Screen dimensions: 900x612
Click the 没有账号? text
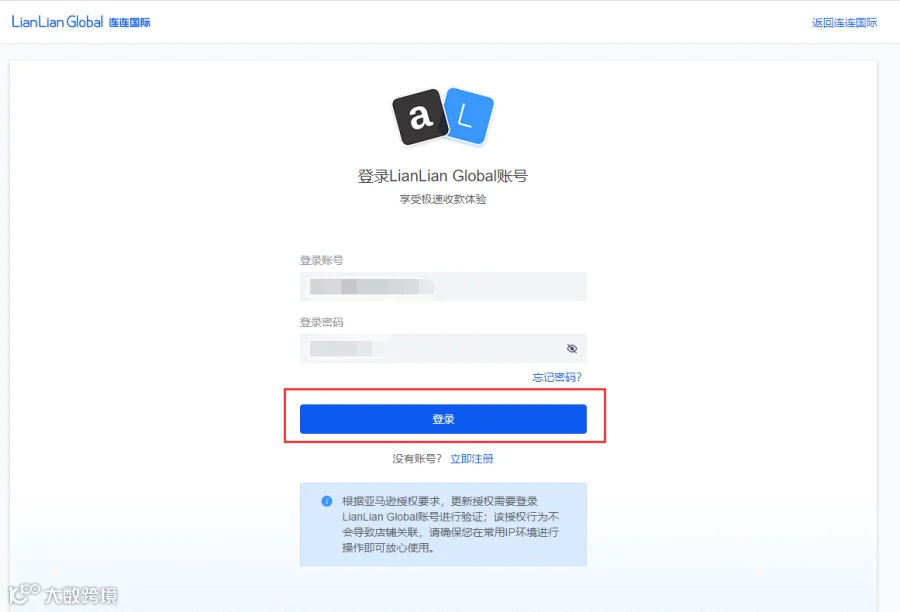[x=417, y=459]
